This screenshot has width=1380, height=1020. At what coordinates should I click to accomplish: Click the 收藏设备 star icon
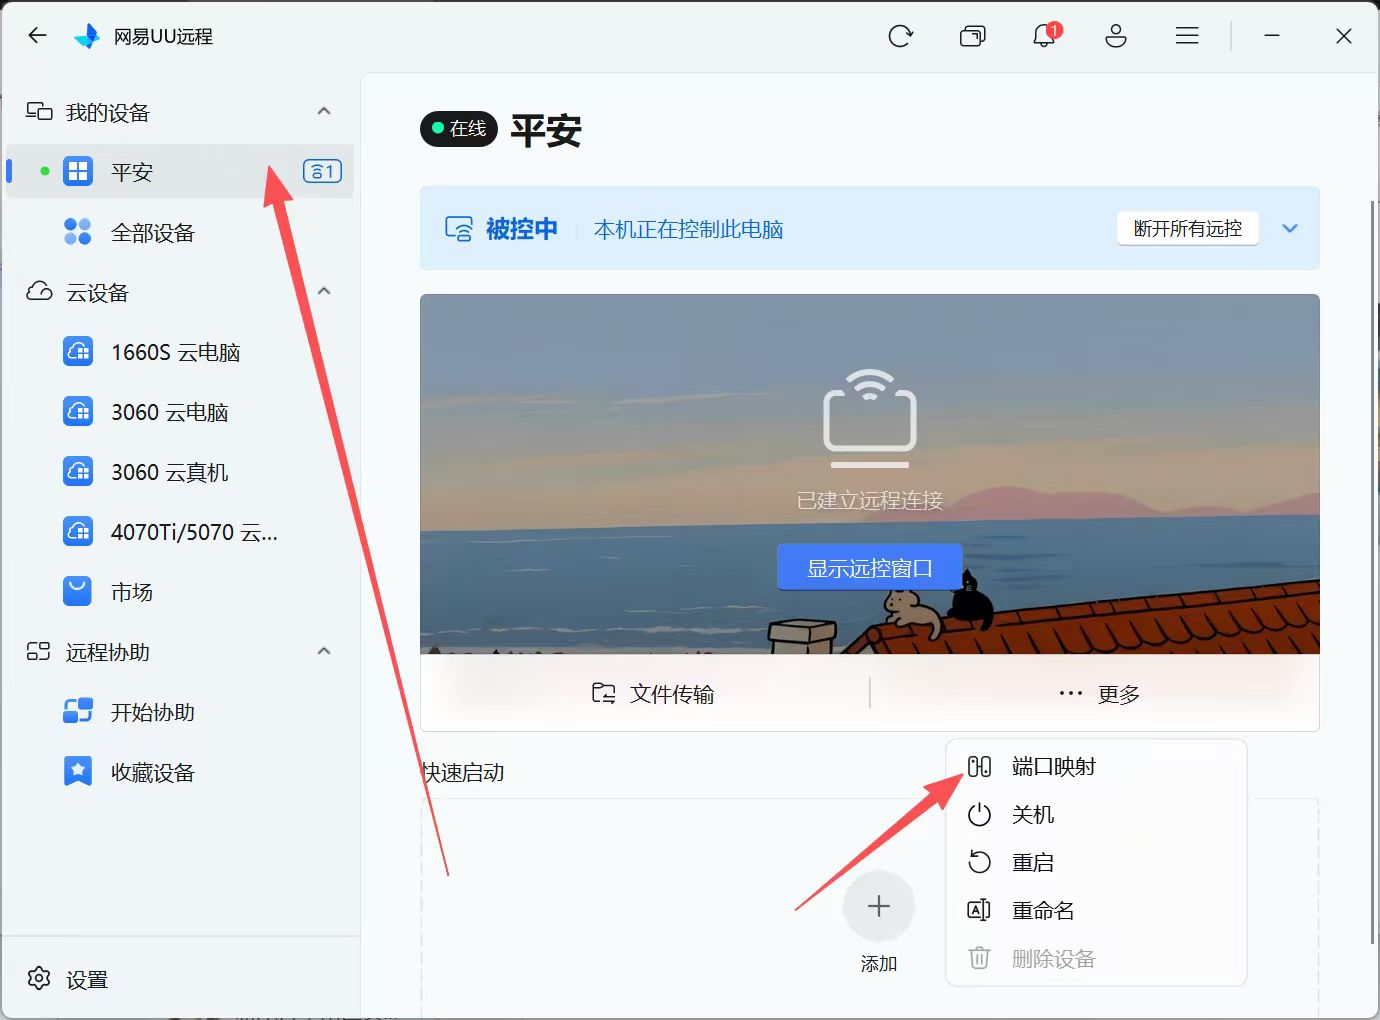coord(78,771)
